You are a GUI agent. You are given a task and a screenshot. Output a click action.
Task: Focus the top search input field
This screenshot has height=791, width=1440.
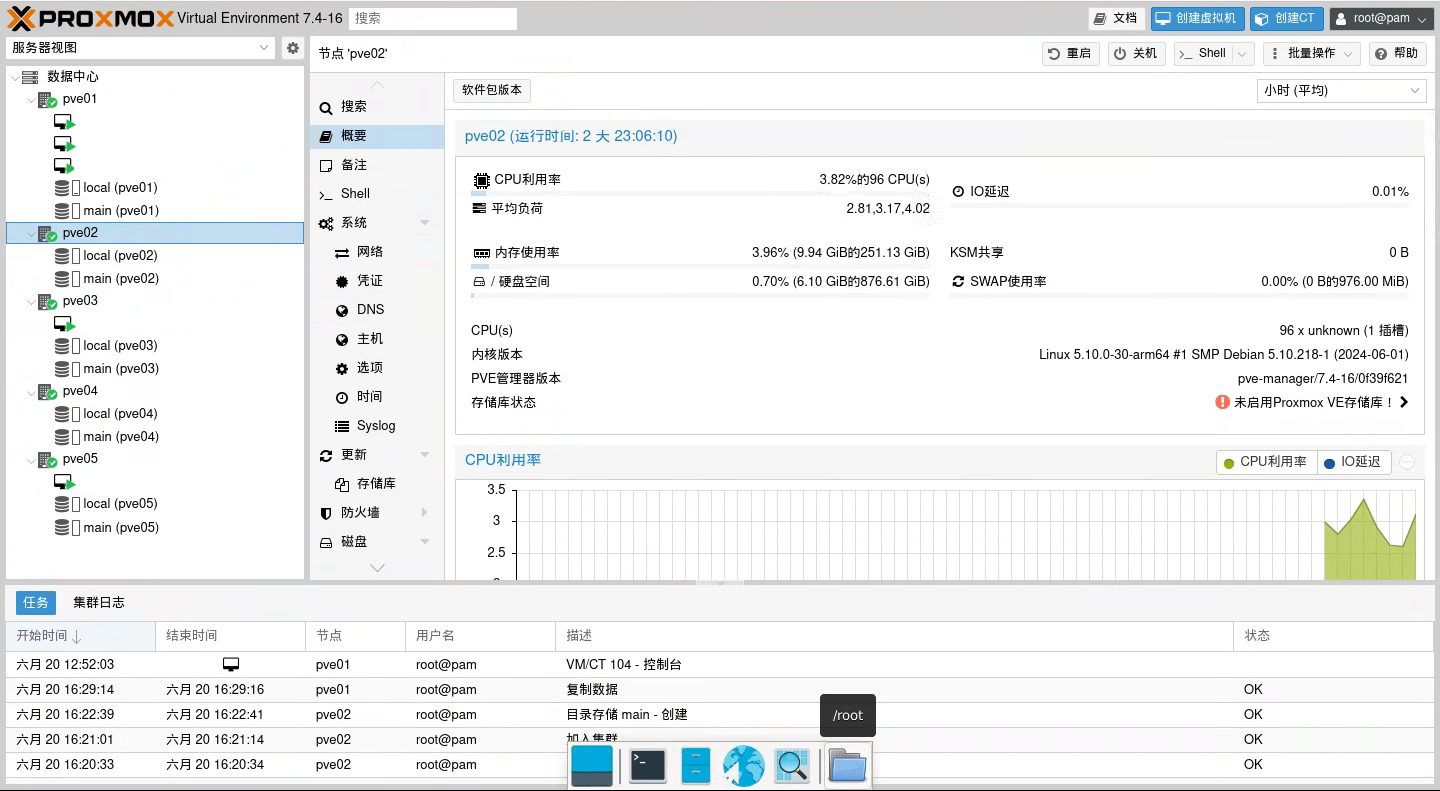(433, 18)
